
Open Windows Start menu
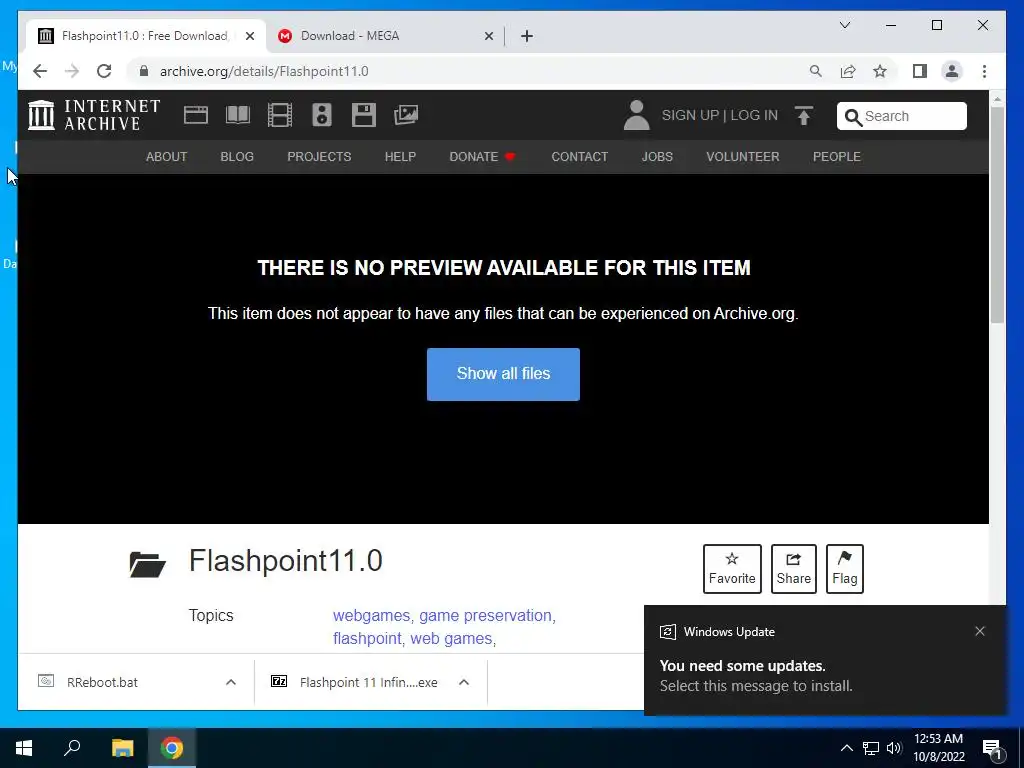[24, 748]
